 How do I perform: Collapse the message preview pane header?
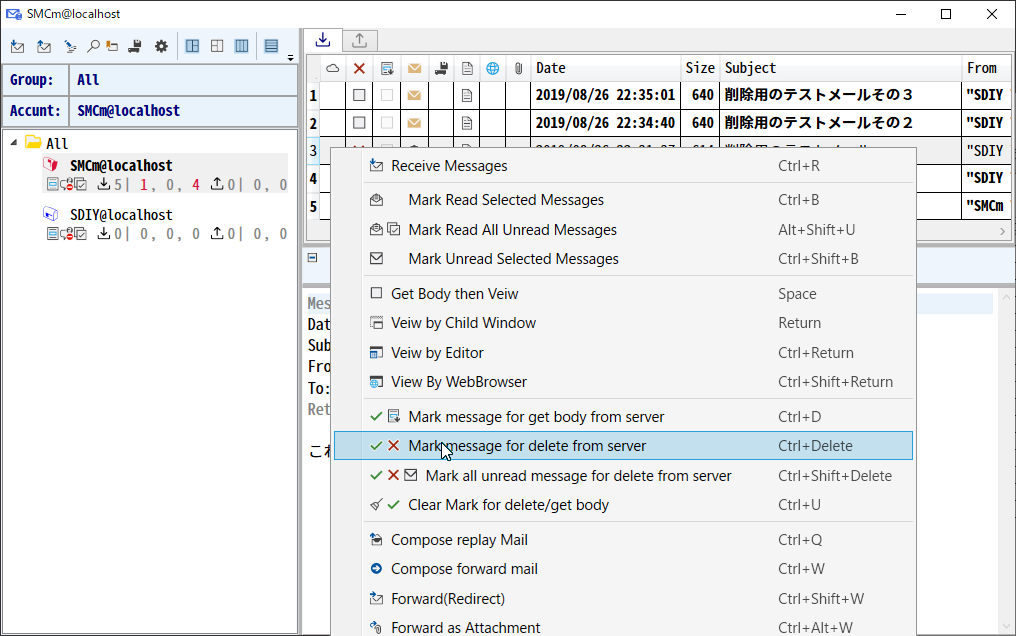click(313, 258)
